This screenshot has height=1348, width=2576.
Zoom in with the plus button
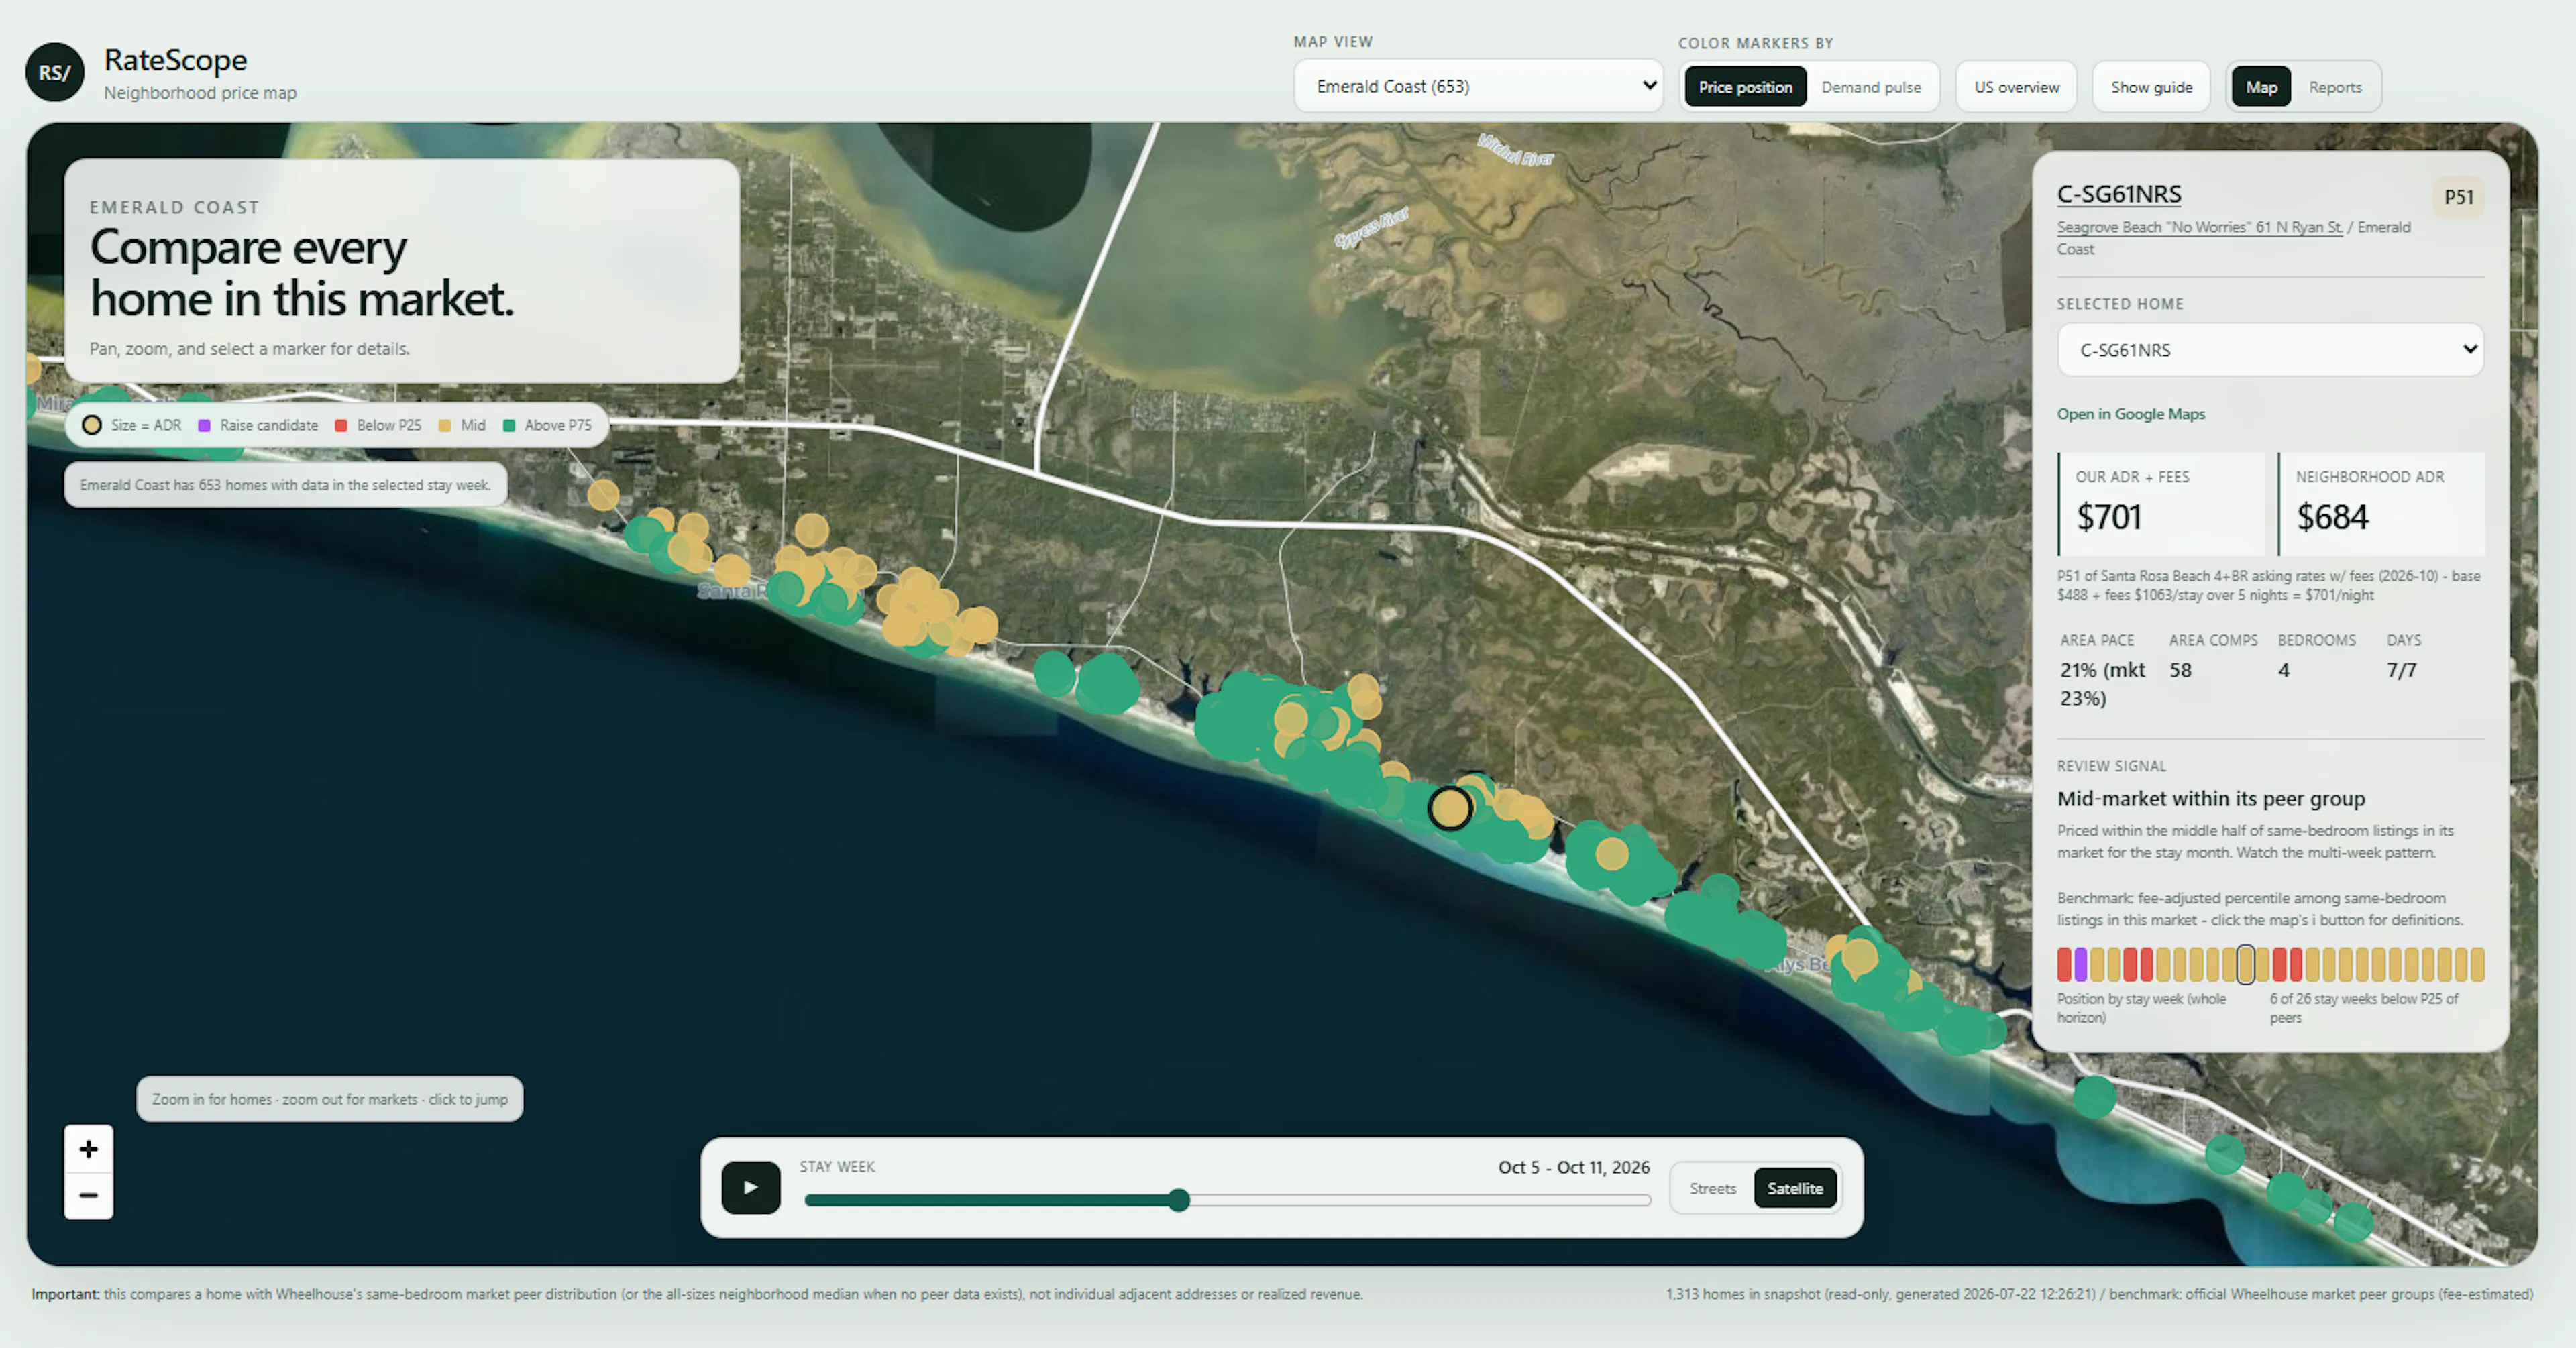coord(89,1149)
